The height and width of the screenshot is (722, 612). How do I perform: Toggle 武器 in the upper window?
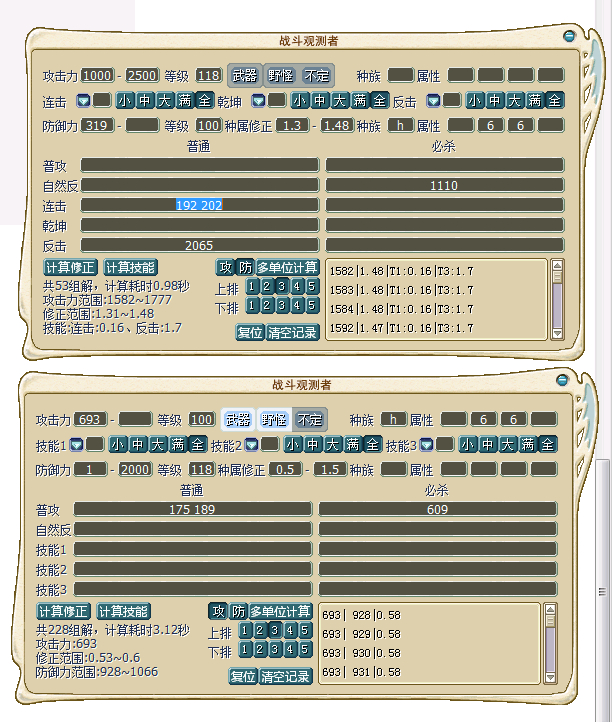(245, 76)
